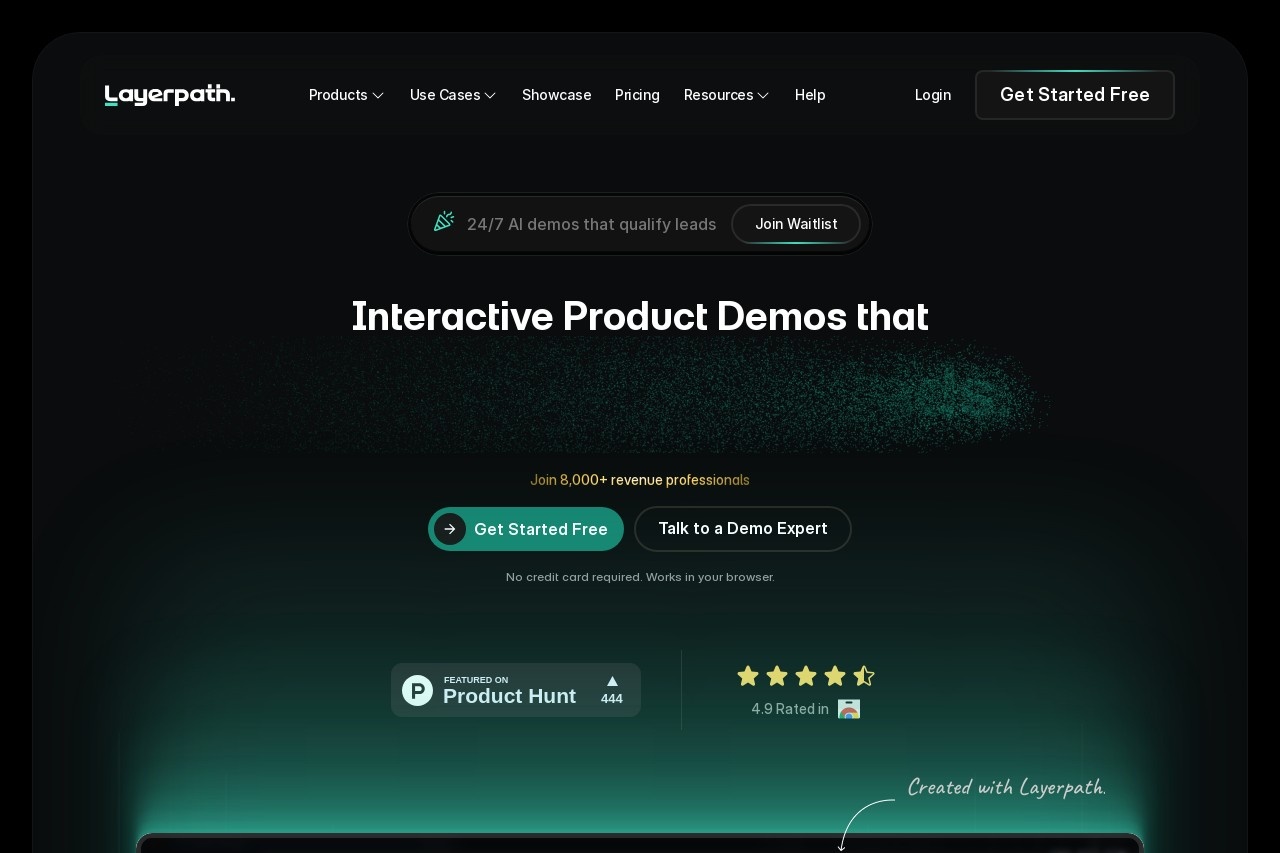Click header Get Started Free button
The width and height of the screenshot is (1280, 853).
pos(1075,95)
